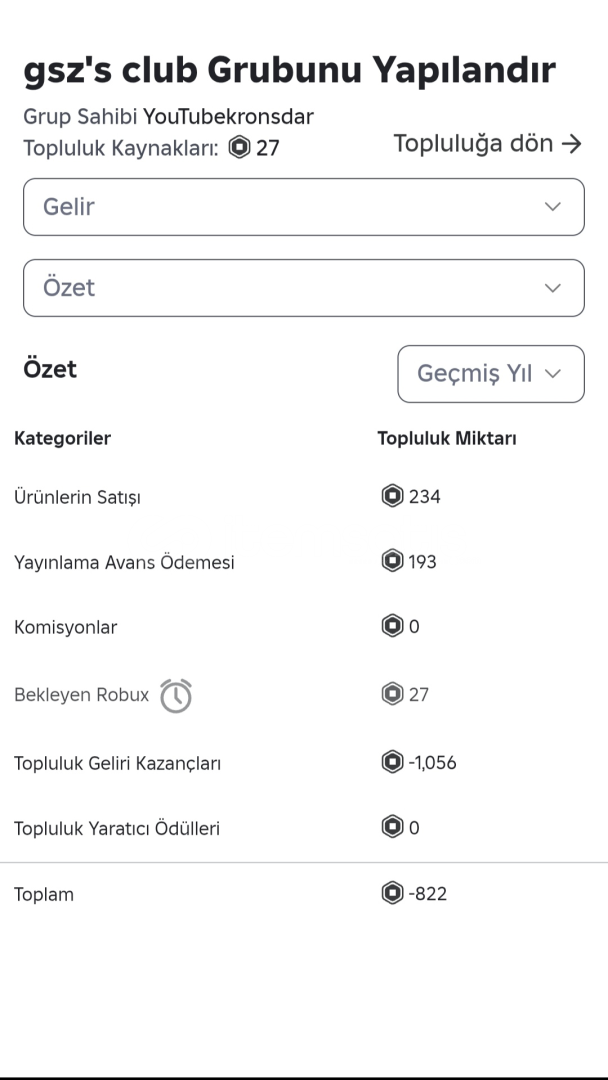The image size is (608, 1080).
Task: Click the Robux icon in Bekleyen Robux row
Action: tap(392, 693)
